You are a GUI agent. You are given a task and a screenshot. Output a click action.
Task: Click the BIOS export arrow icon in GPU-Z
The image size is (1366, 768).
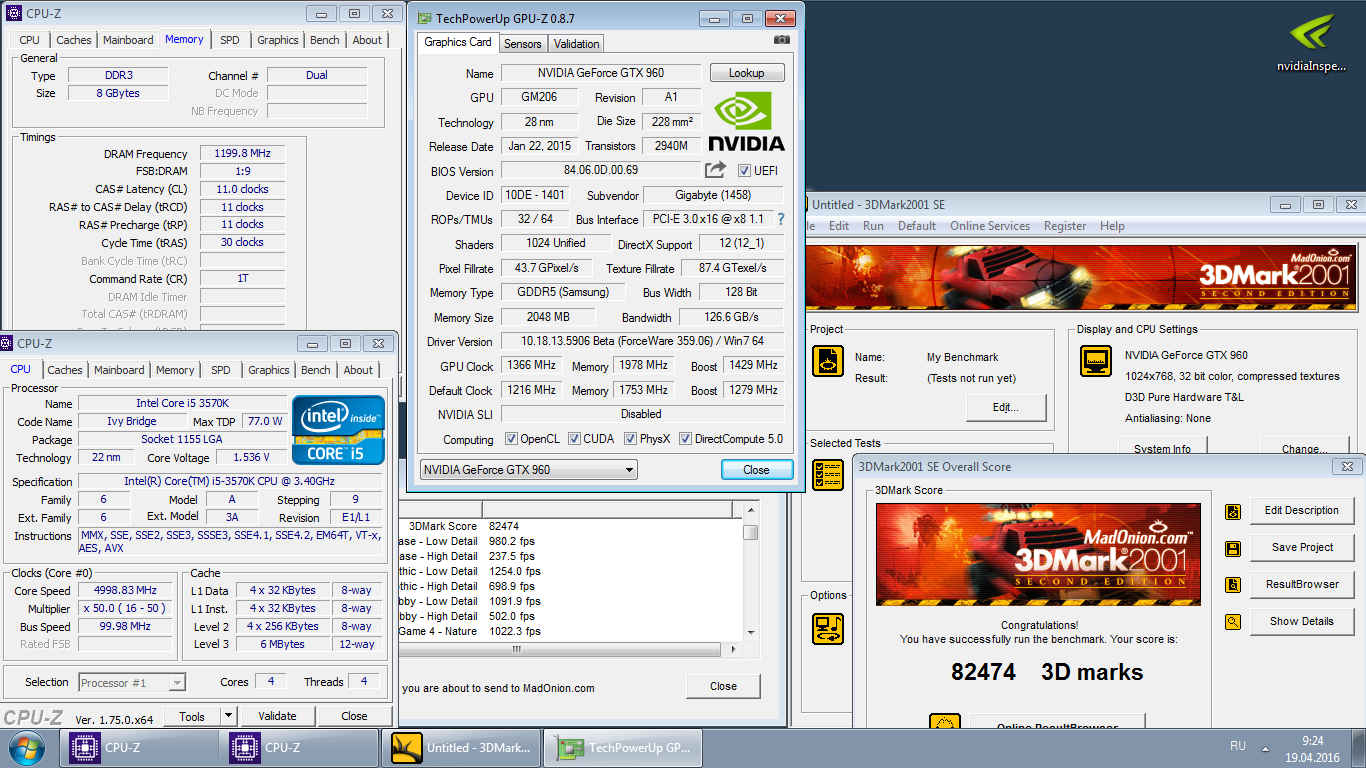[715, 170]
